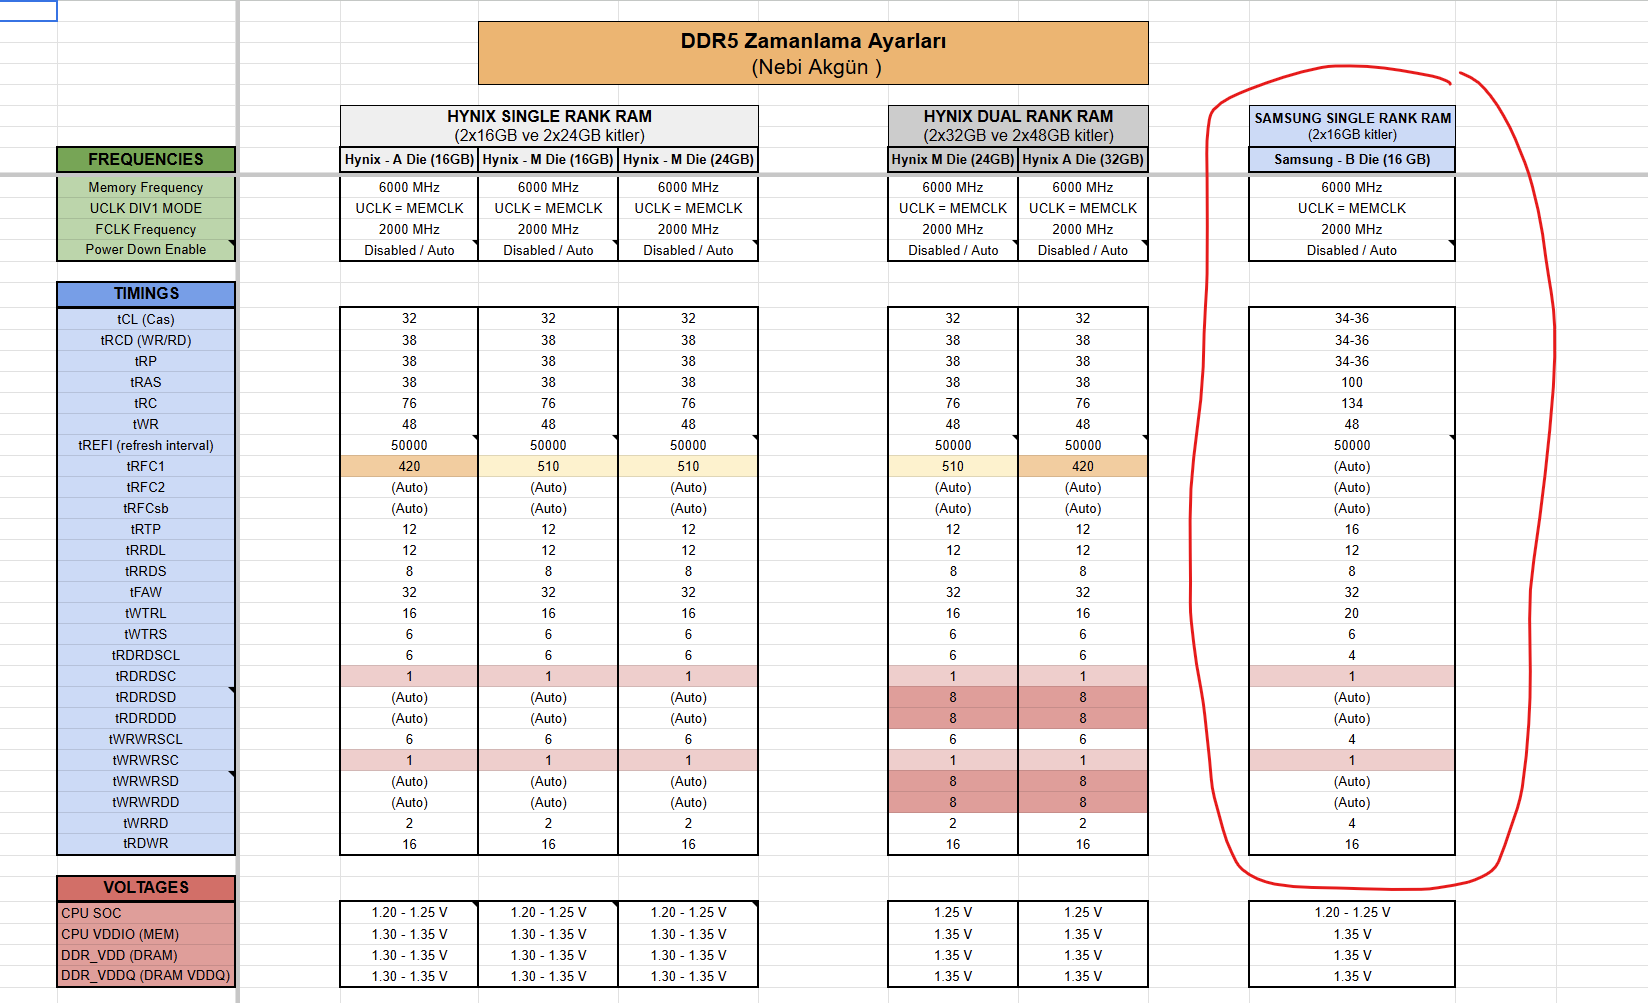Click Samsung's tRTP value "16"
Screen dimensions: 1648x1003
coord(1352,529)
